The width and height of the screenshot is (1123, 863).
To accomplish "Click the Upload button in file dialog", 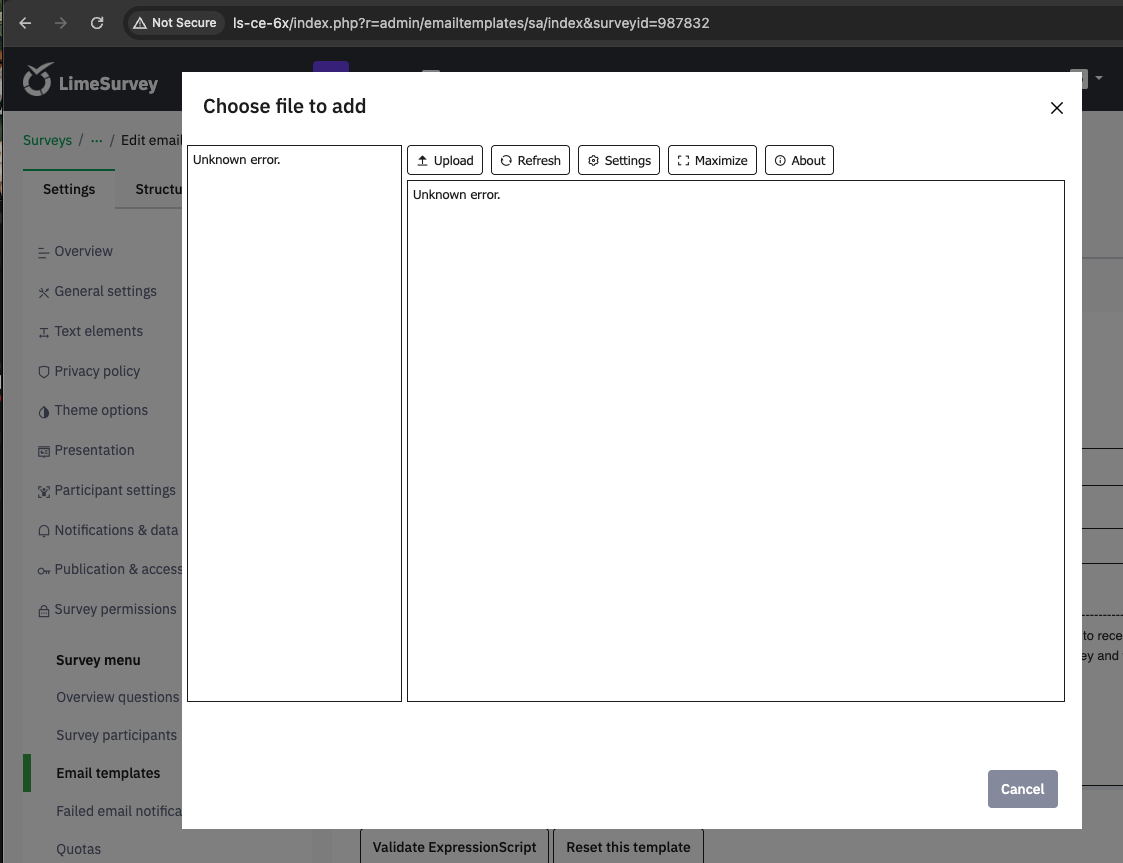I will pos(445,160).
